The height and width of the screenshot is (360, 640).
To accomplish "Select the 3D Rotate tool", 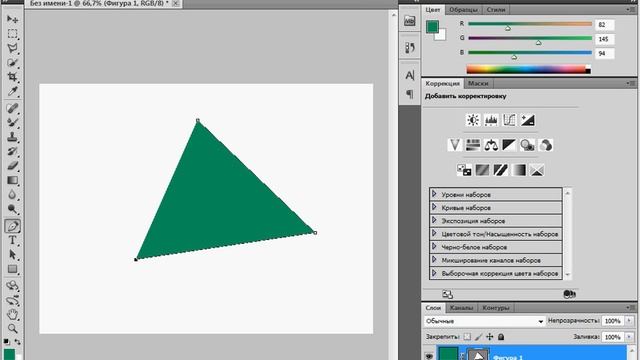I will (12, 286).
